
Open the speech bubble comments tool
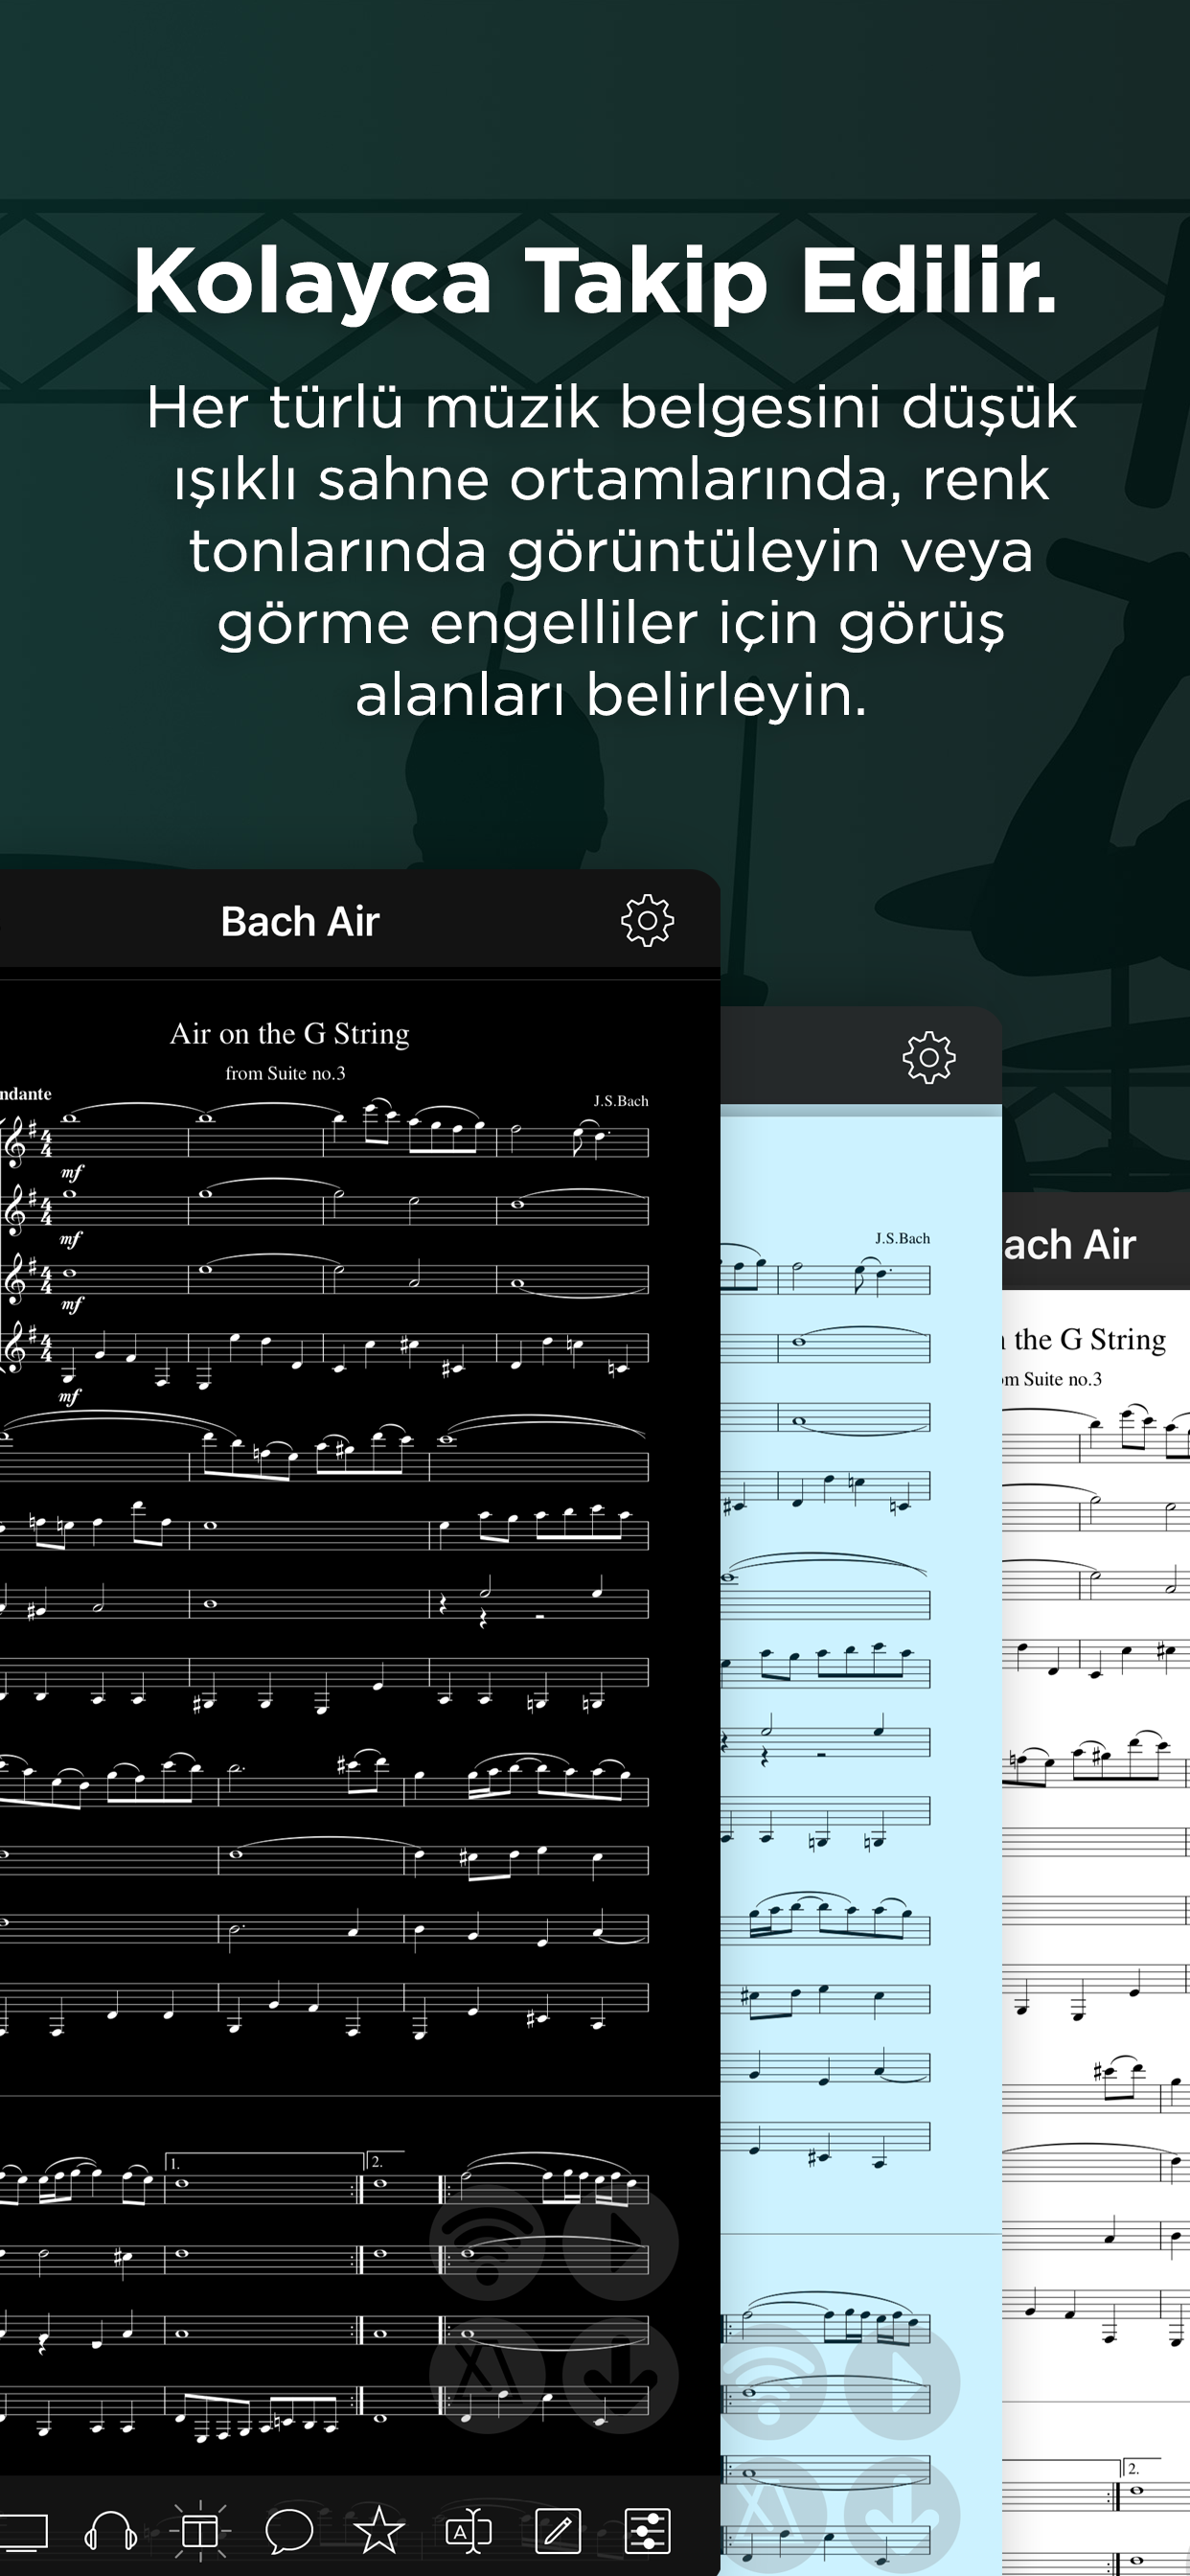[289, 2531]
